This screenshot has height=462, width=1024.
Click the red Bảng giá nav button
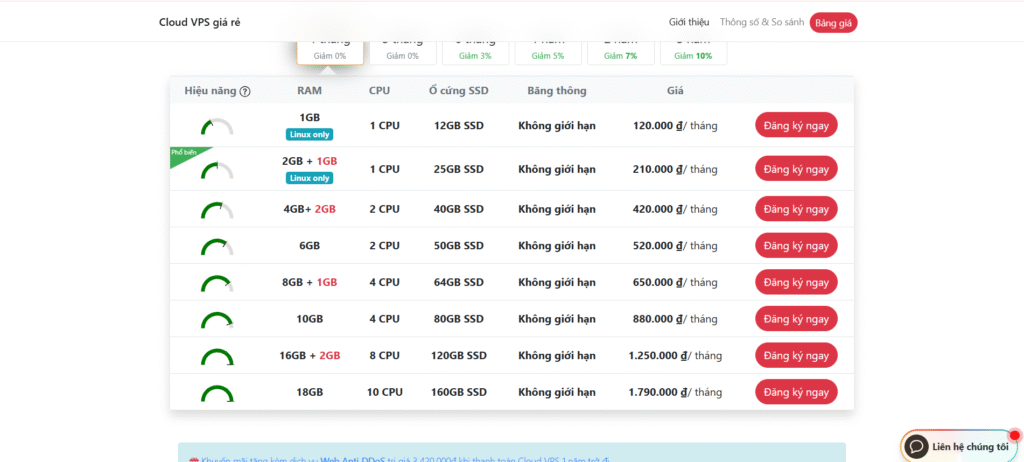833,22
